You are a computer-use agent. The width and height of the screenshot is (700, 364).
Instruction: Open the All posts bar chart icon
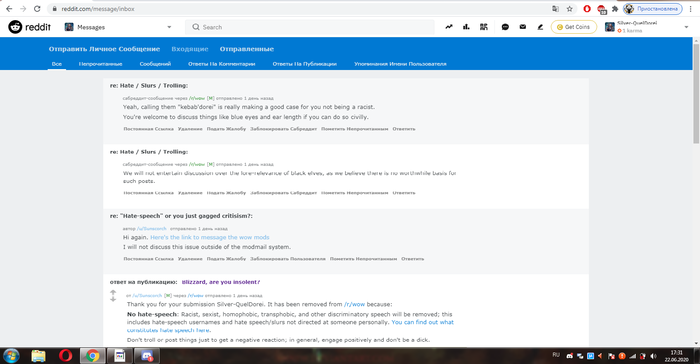[x=466, y=27]
